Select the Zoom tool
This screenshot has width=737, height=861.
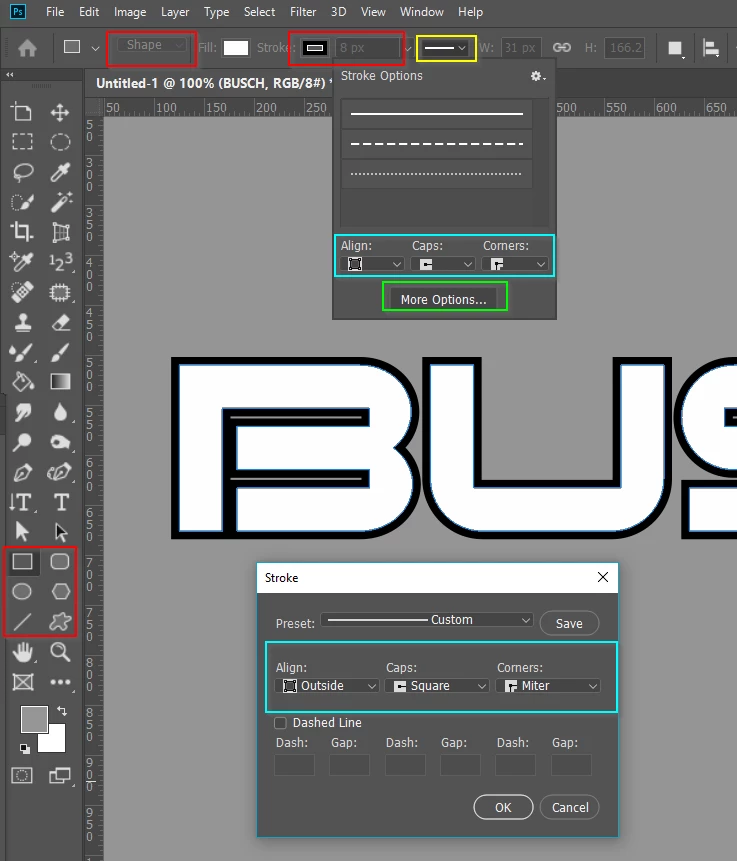coord(60,652)
